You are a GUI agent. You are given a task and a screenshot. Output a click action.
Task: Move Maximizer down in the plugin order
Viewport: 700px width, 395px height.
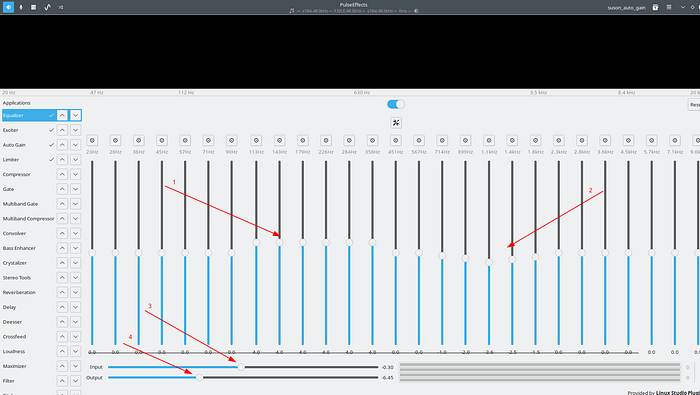[x=75, y=366]
